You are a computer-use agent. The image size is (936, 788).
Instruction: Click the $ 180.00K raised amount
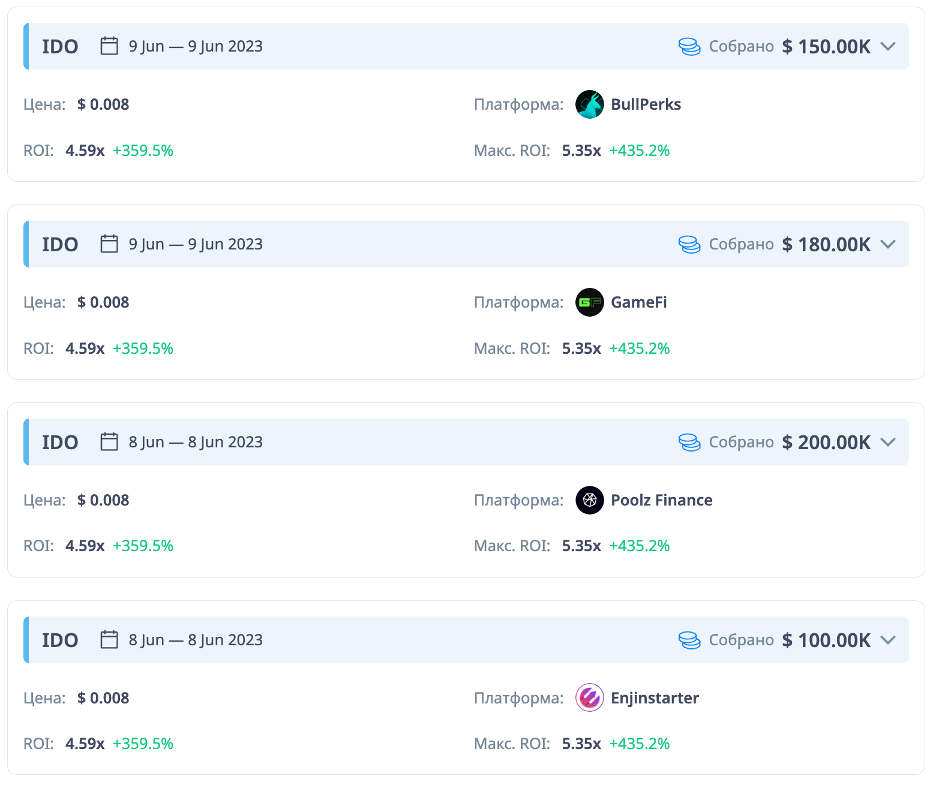click(826, 244)
